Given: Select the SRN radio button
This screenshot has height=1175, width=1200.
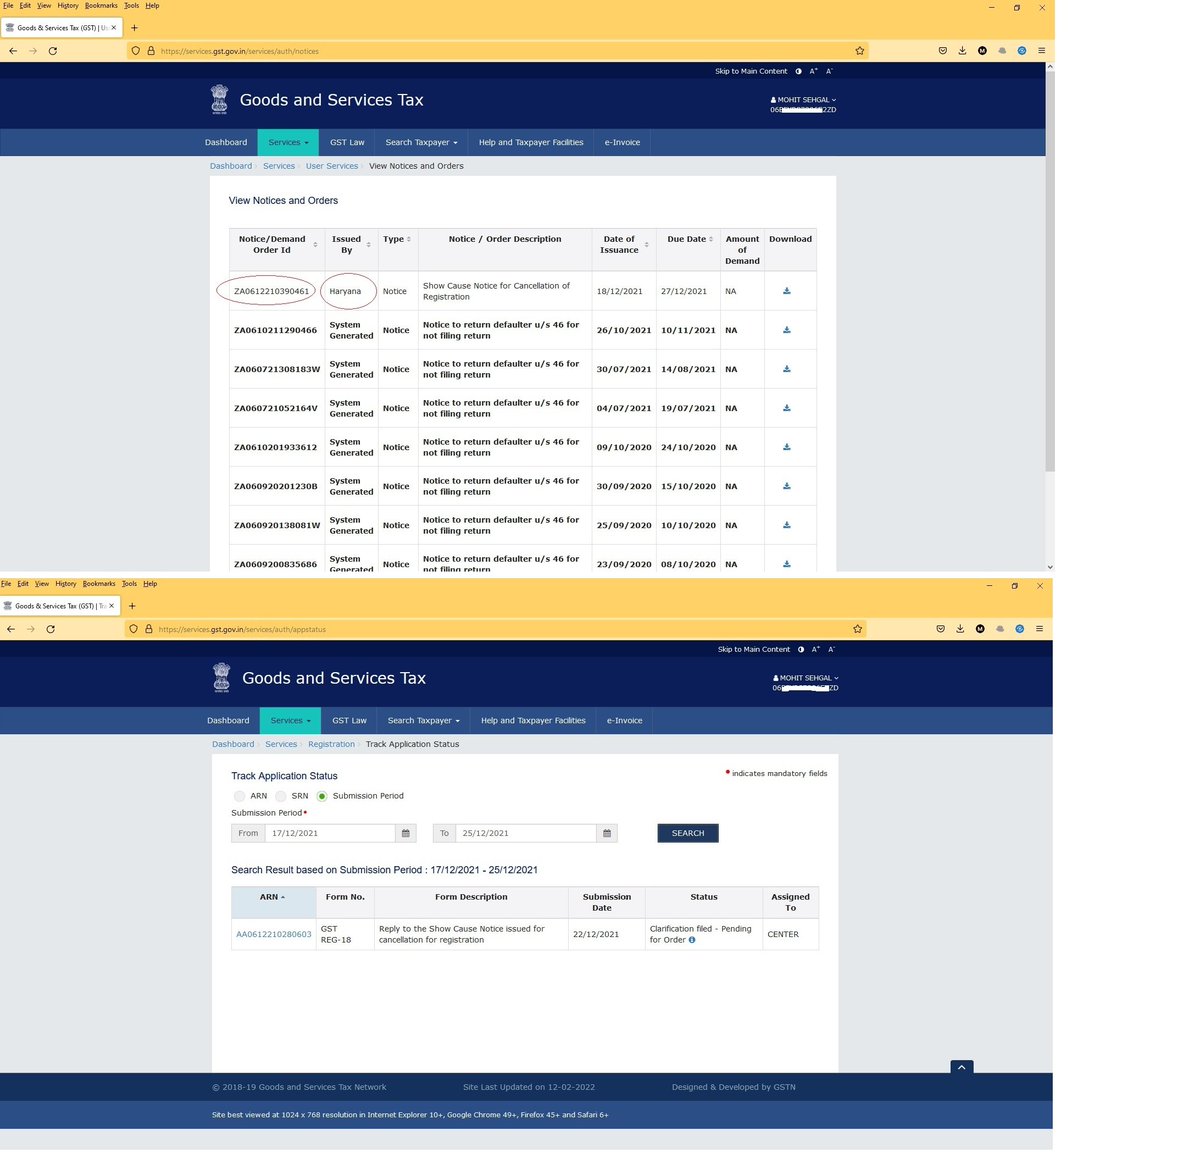Looking at the screenshot, I should pos(281,796).
